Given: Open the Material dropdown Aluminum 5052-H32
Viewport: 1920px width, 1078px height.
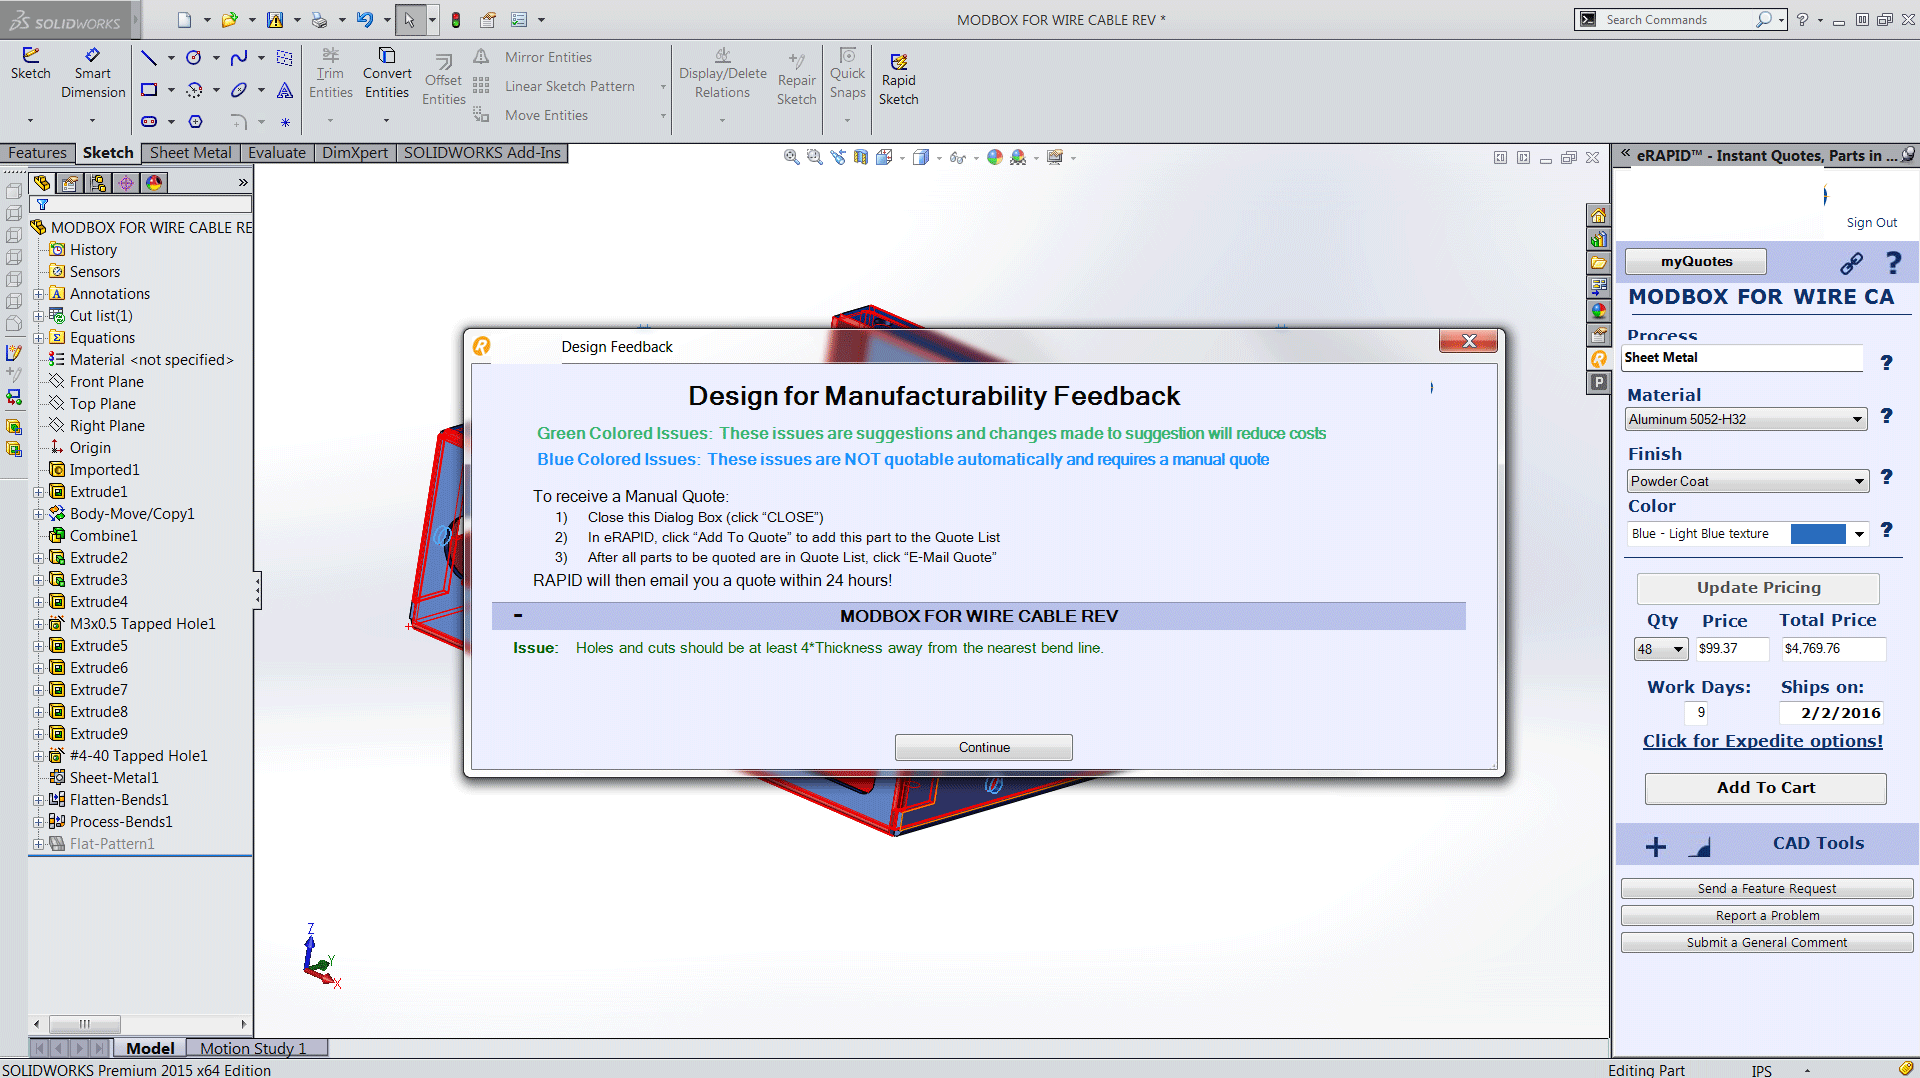Looking at the screenshot, I should click(1746, 419).
